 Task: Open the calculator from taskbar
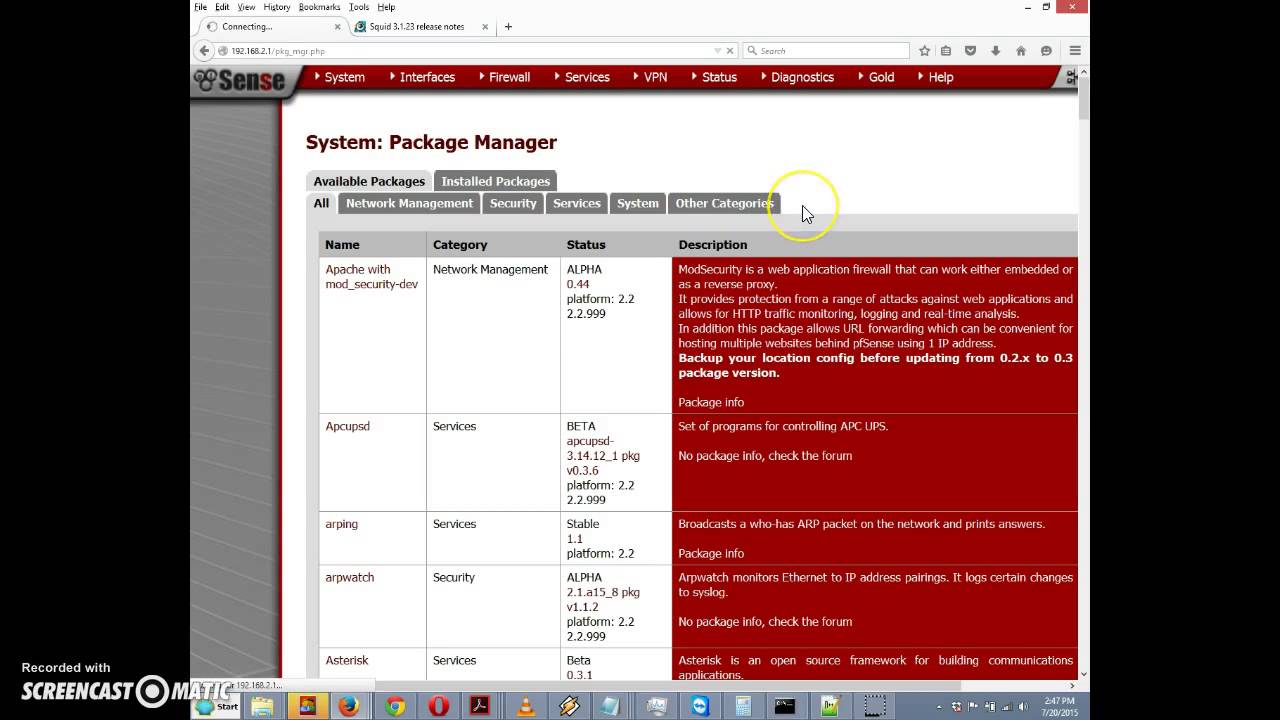click(743, 706)
